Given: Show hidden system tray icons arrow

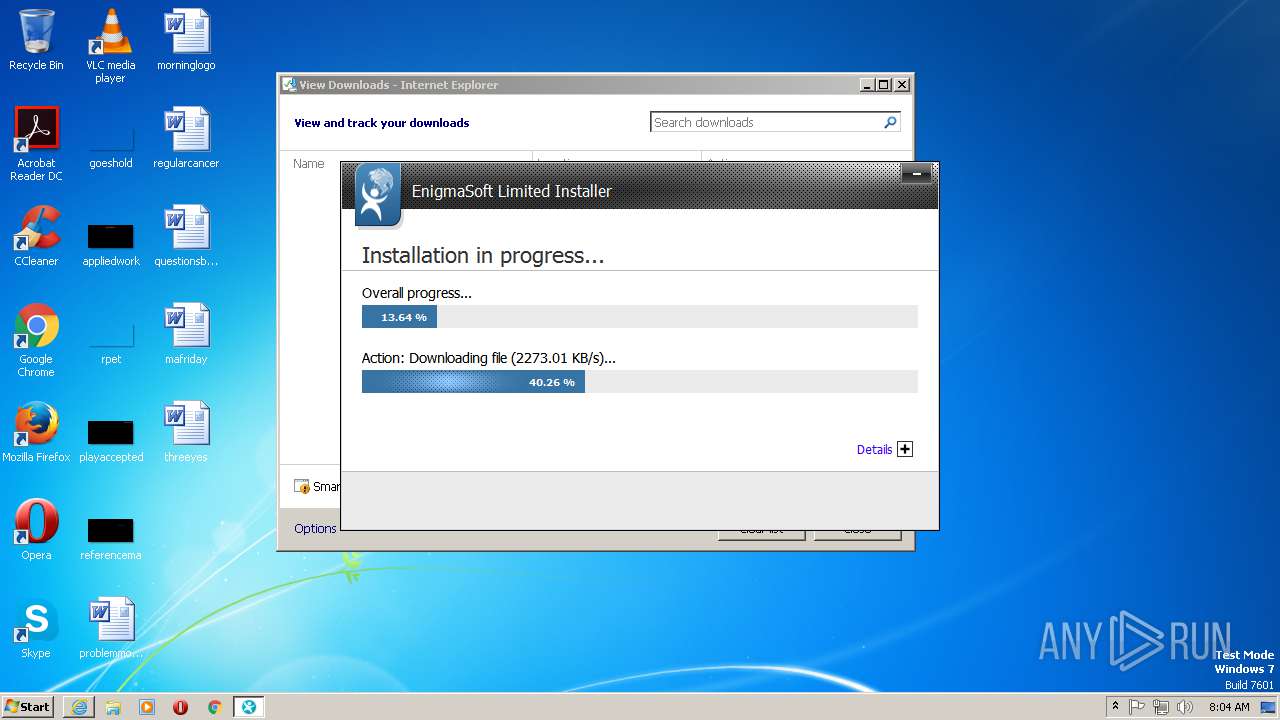Looking at the screenshot, I should click(x=1115, y=706).
